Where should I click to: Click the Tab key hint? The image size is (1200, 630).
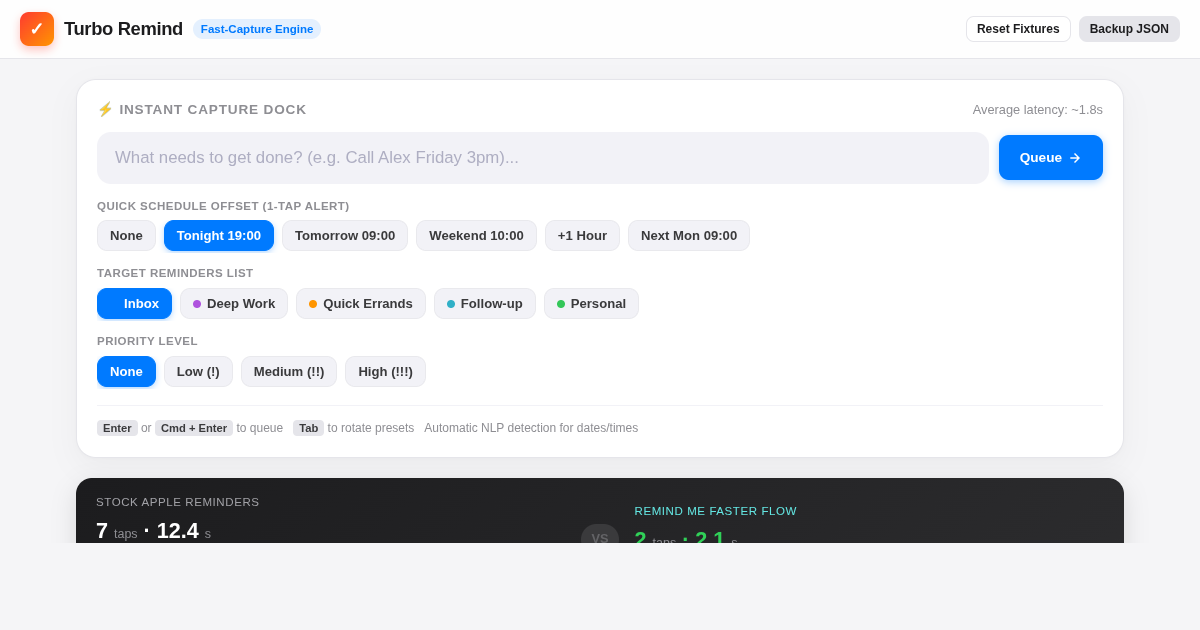(308, 428)
